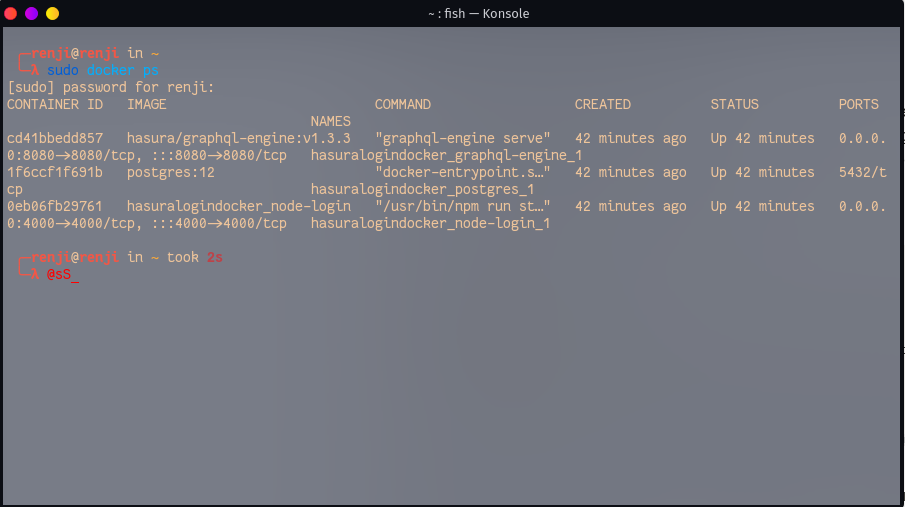Click the CONTAINER ID column header
Screen dimensions: 905x507
coord(55,104)
